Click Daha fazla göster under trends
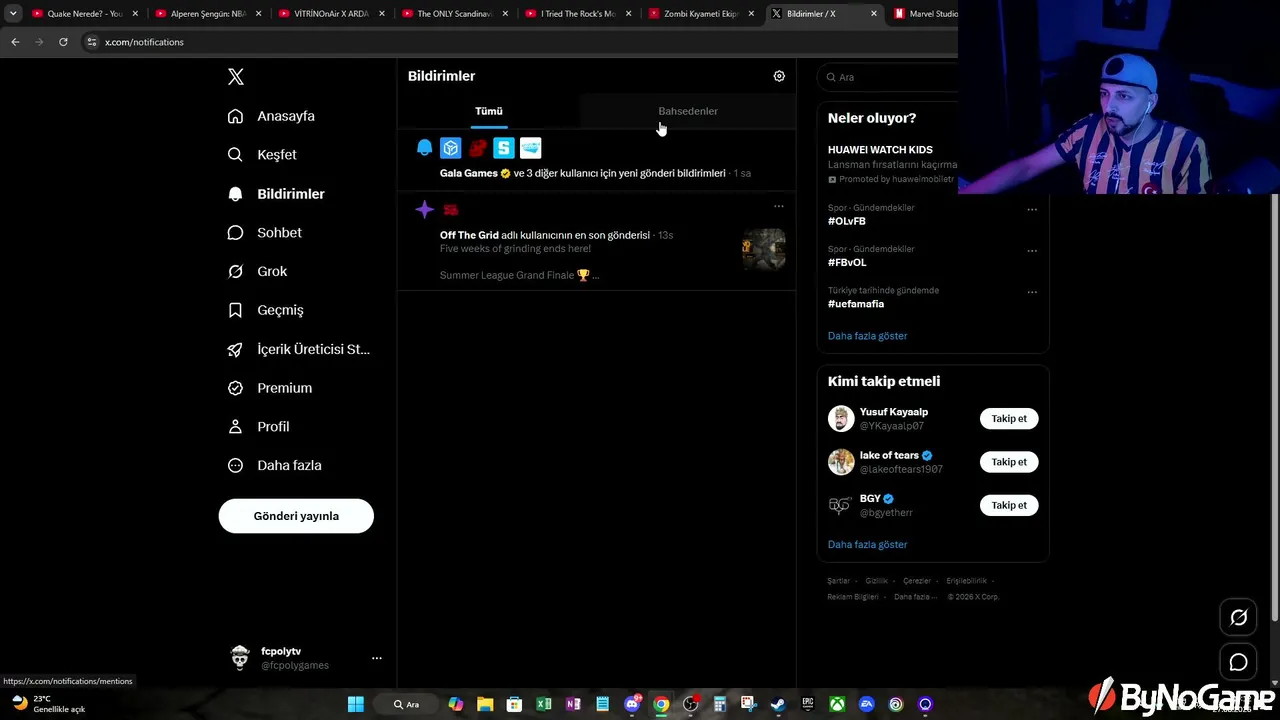This screenshot has height=720, width=1280. [x=867, y=336]
